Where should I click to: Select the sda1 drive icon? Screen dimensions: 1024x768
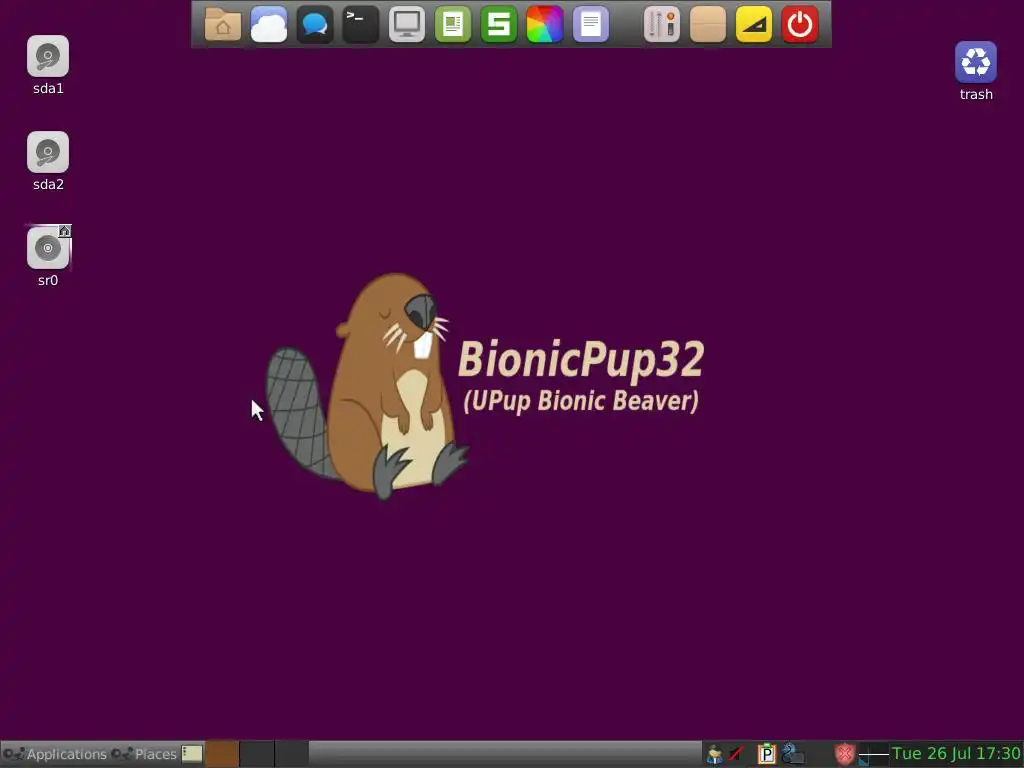coord(48,56)
